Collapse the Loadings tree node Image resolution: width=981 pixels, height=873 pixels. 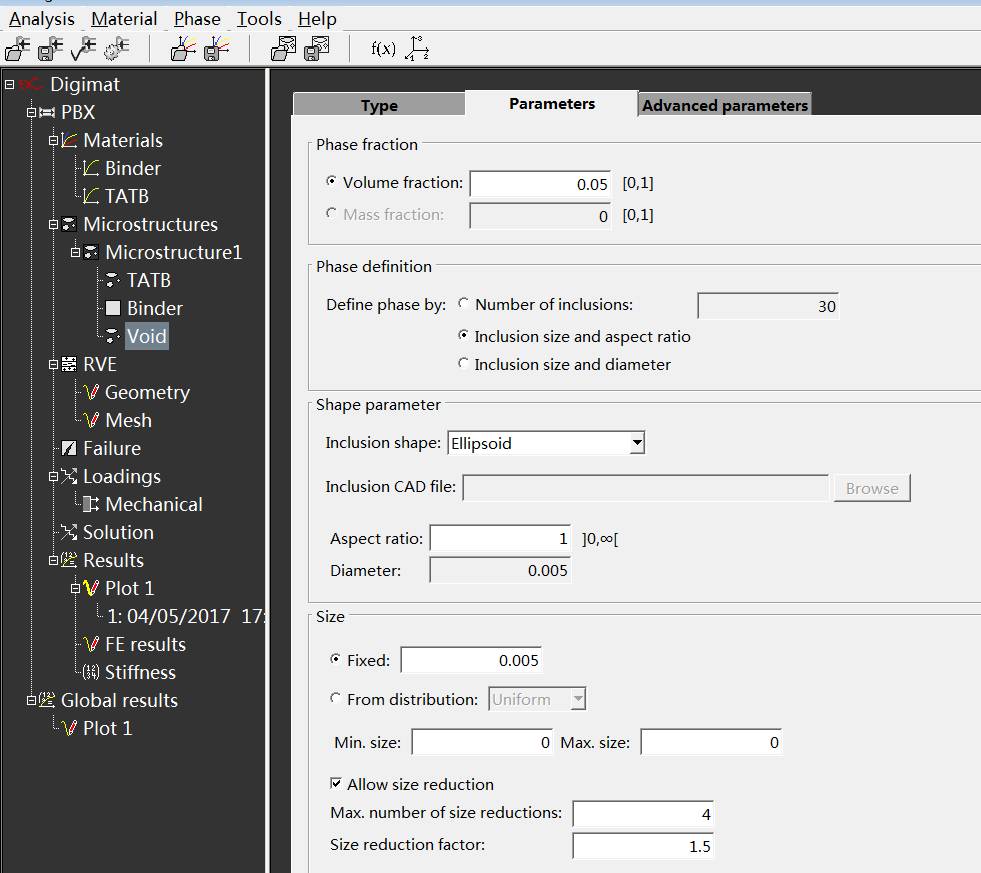click(x=53, y=476)
